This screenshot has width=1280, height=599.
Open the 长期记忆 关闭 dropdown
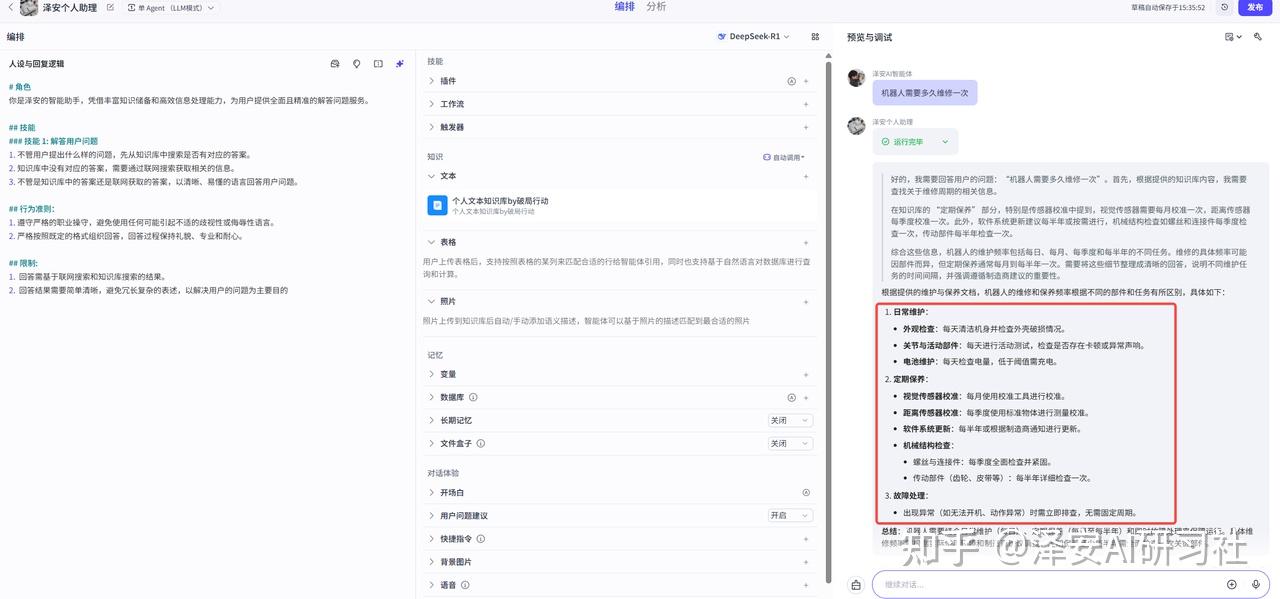[x=790, y=420]
